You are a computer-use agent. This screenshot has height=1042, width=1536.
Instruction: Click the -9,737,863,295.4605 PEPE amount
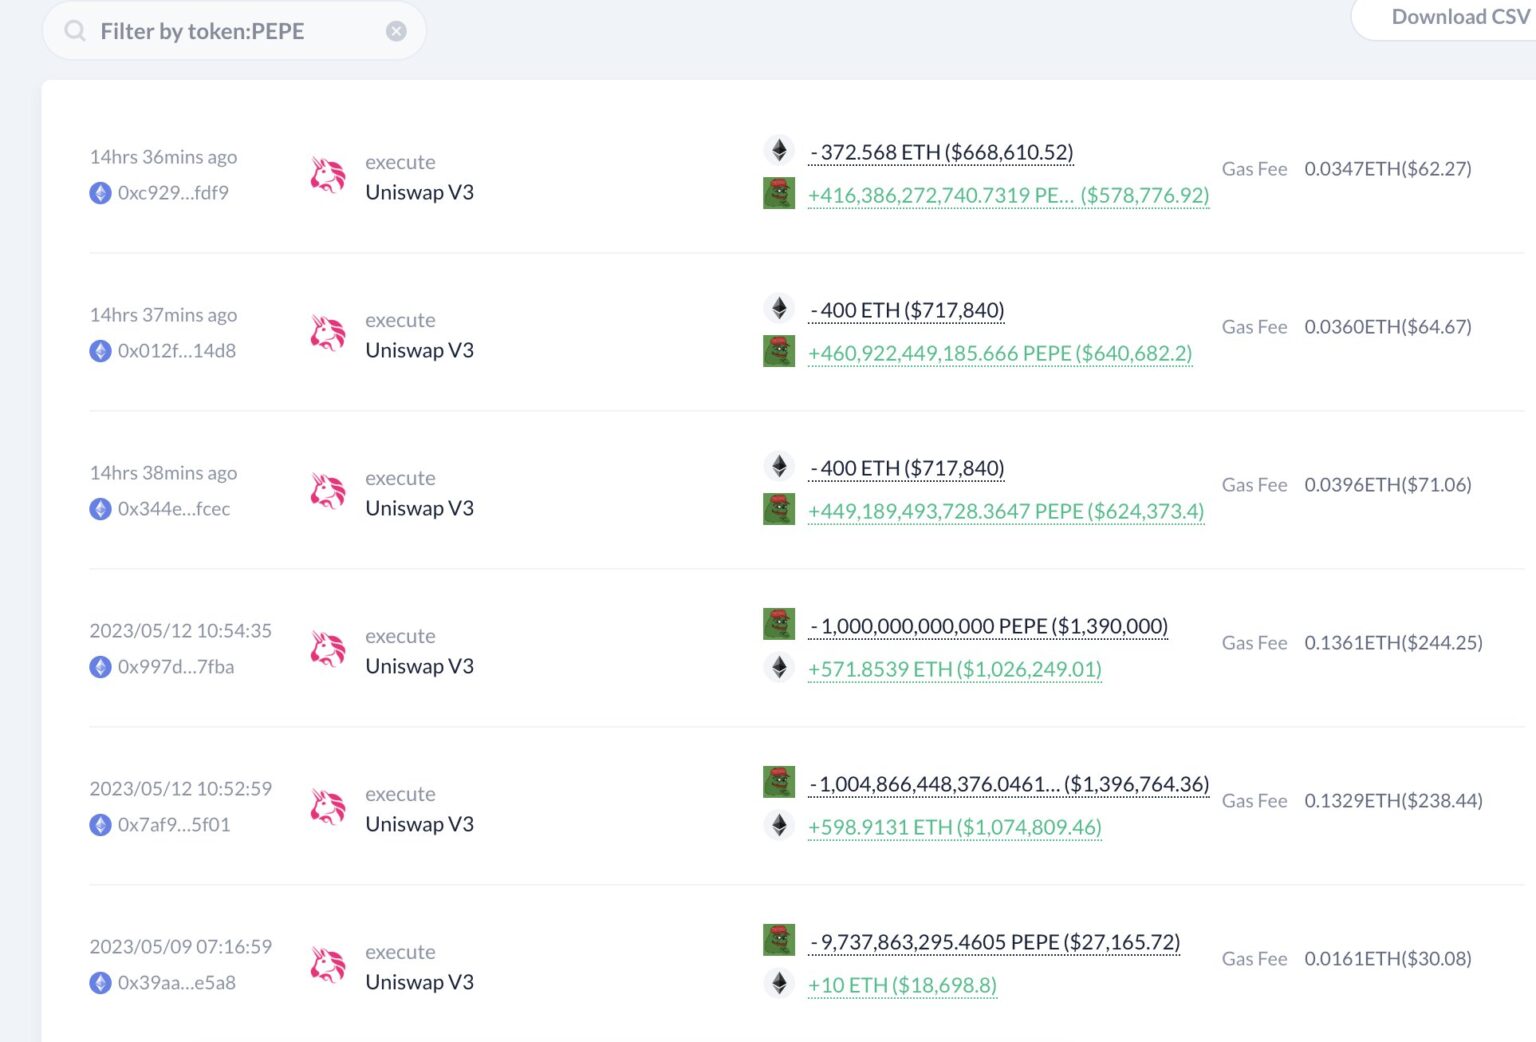(994, 942)
